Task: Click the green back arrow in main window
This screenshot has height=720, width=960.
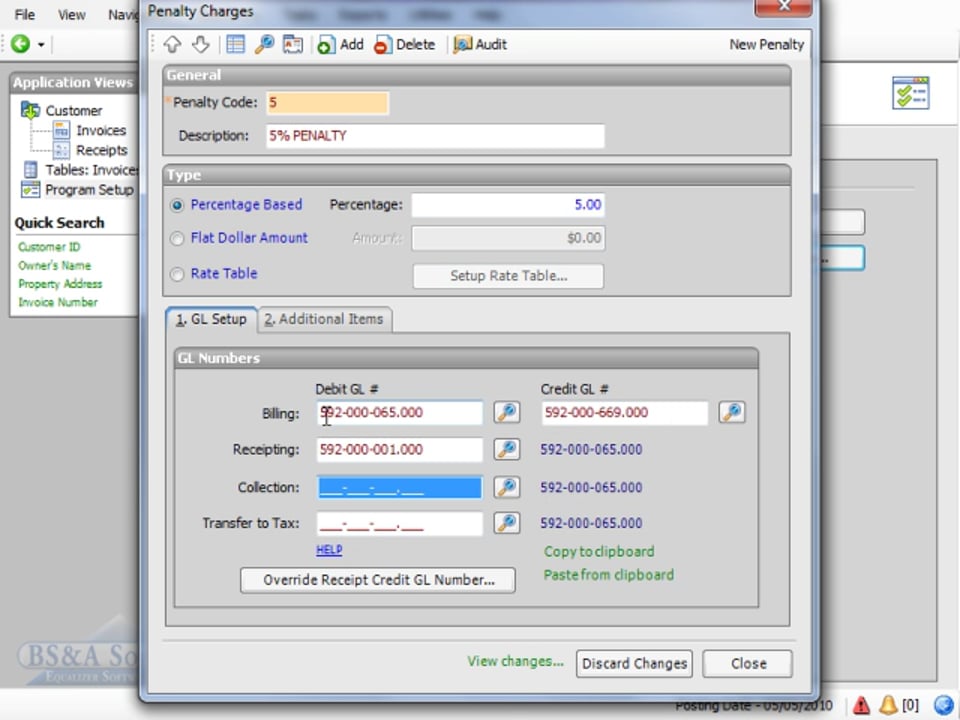Action: (20, 44)
